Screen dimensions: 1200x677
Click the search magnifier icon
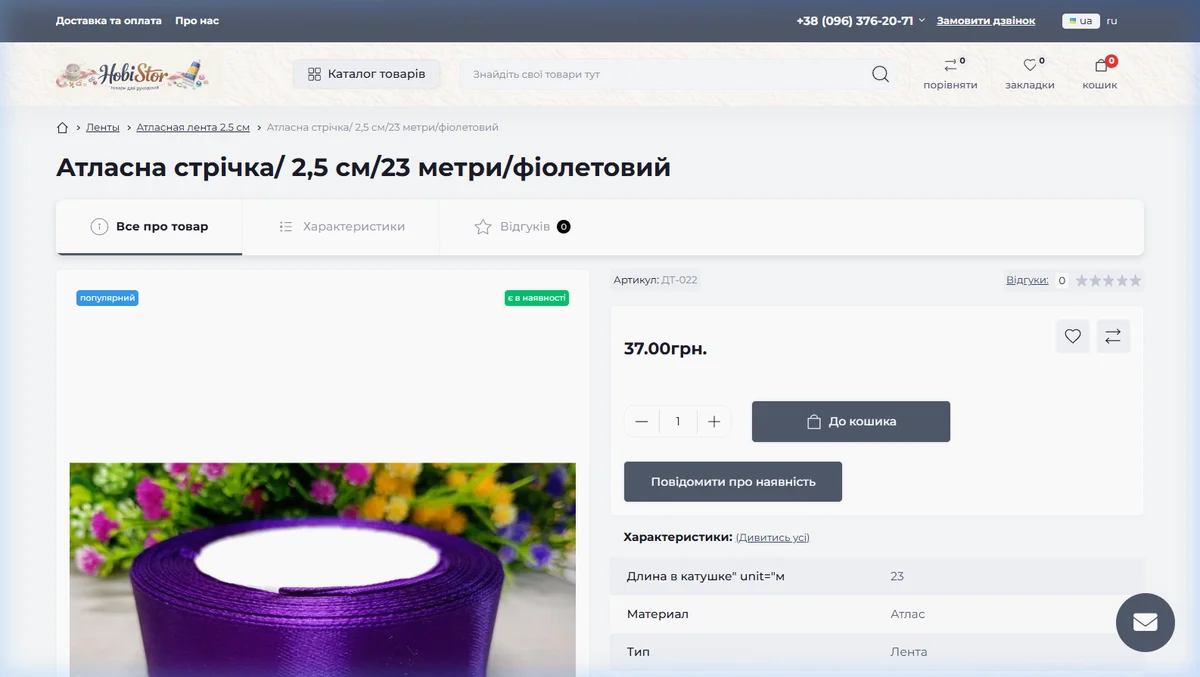coord(880,74)
